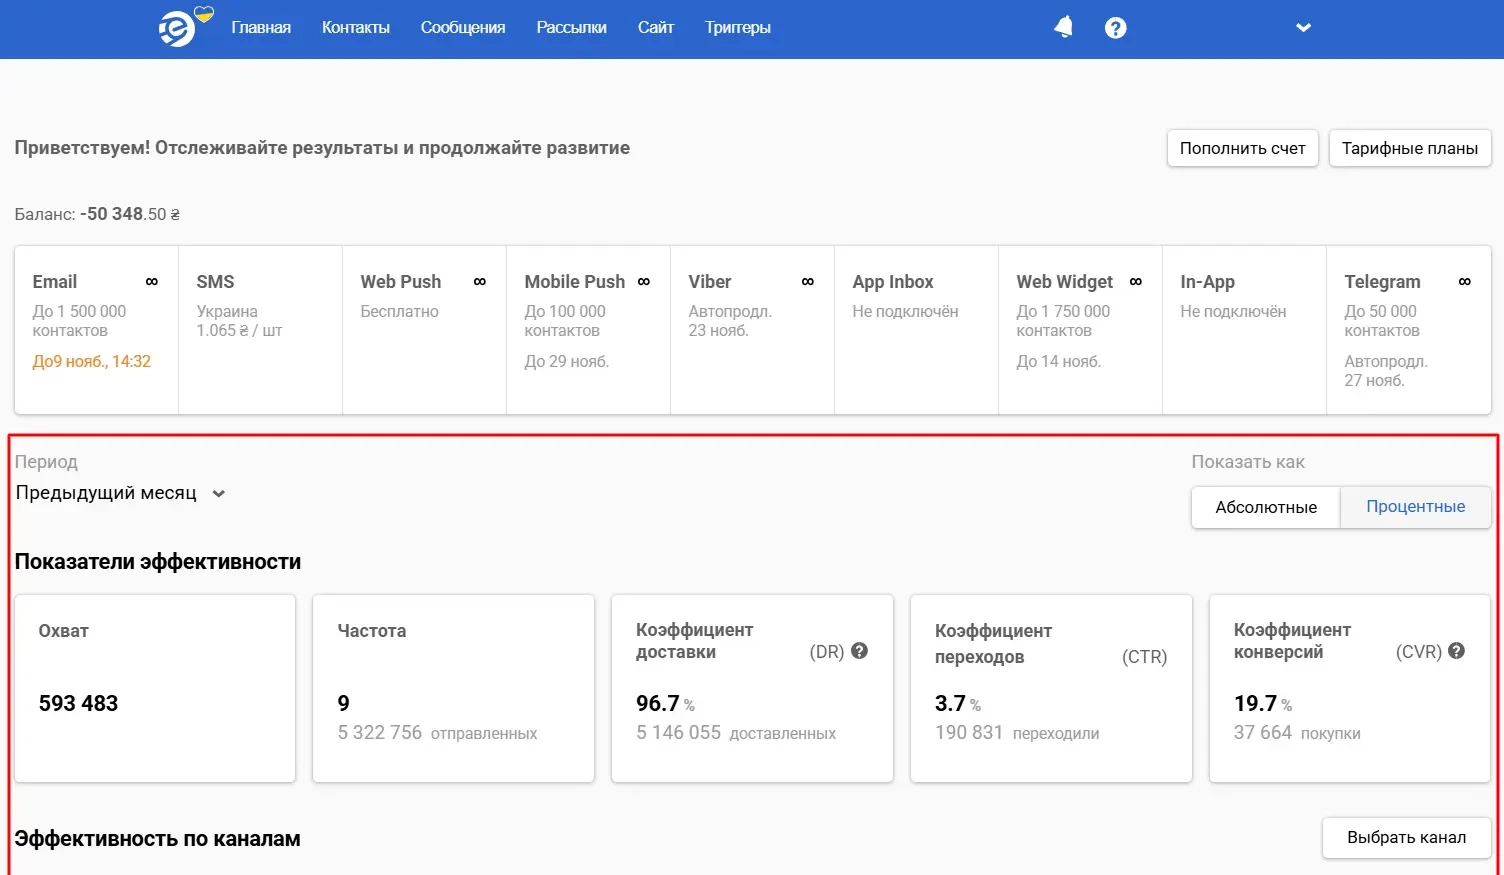Open the DR tooltip help icon
Image resolution: width=1504 pixels, height=875 pixels.
[858, 651]
